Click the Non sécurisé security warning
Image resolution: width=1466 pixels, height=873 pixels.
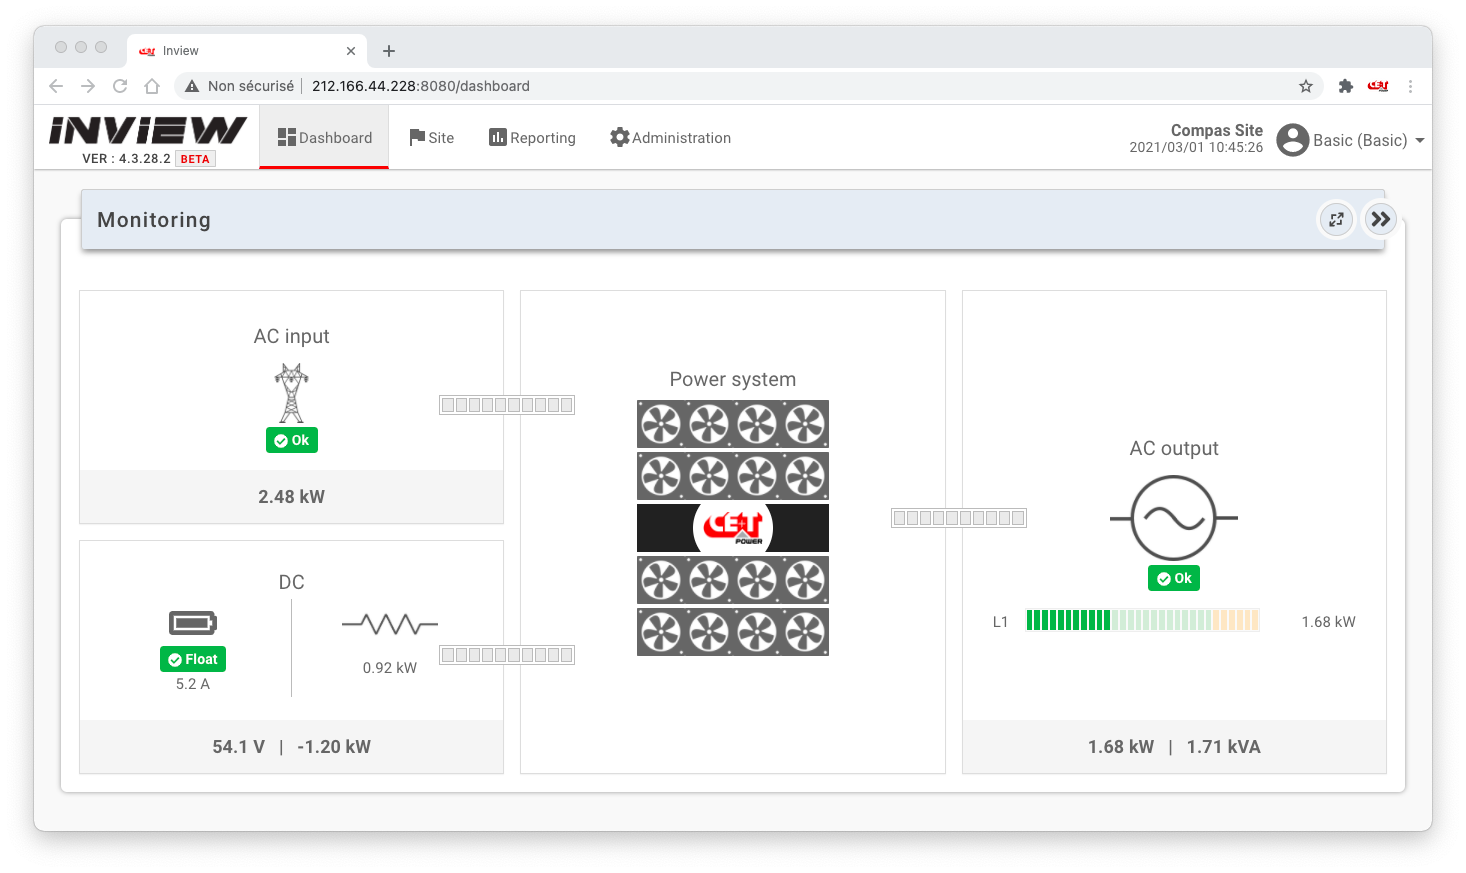[x=240, y=86]
